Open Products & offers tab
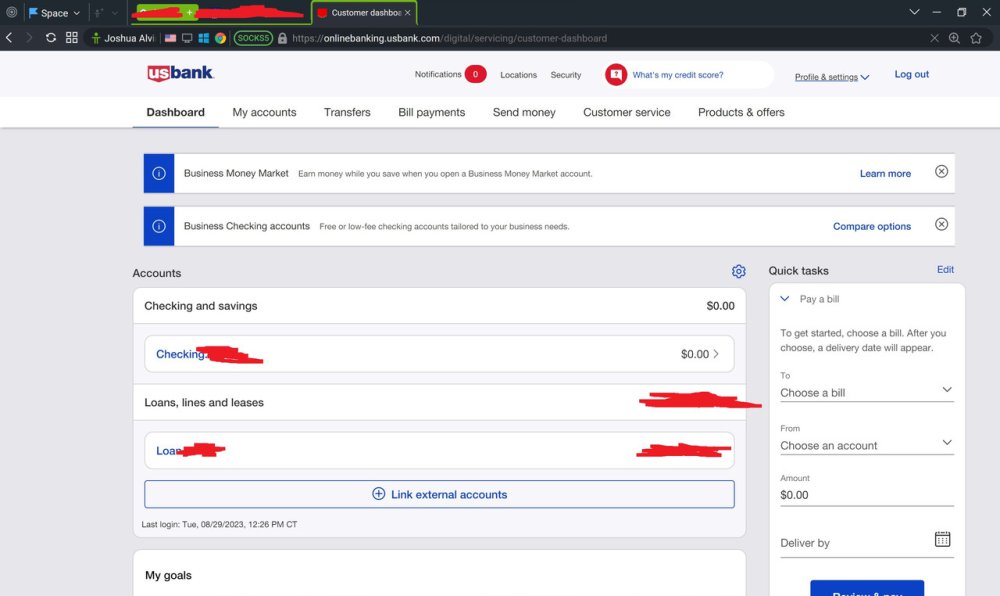This screenshot has width=1000, height=596. point(741,112)
